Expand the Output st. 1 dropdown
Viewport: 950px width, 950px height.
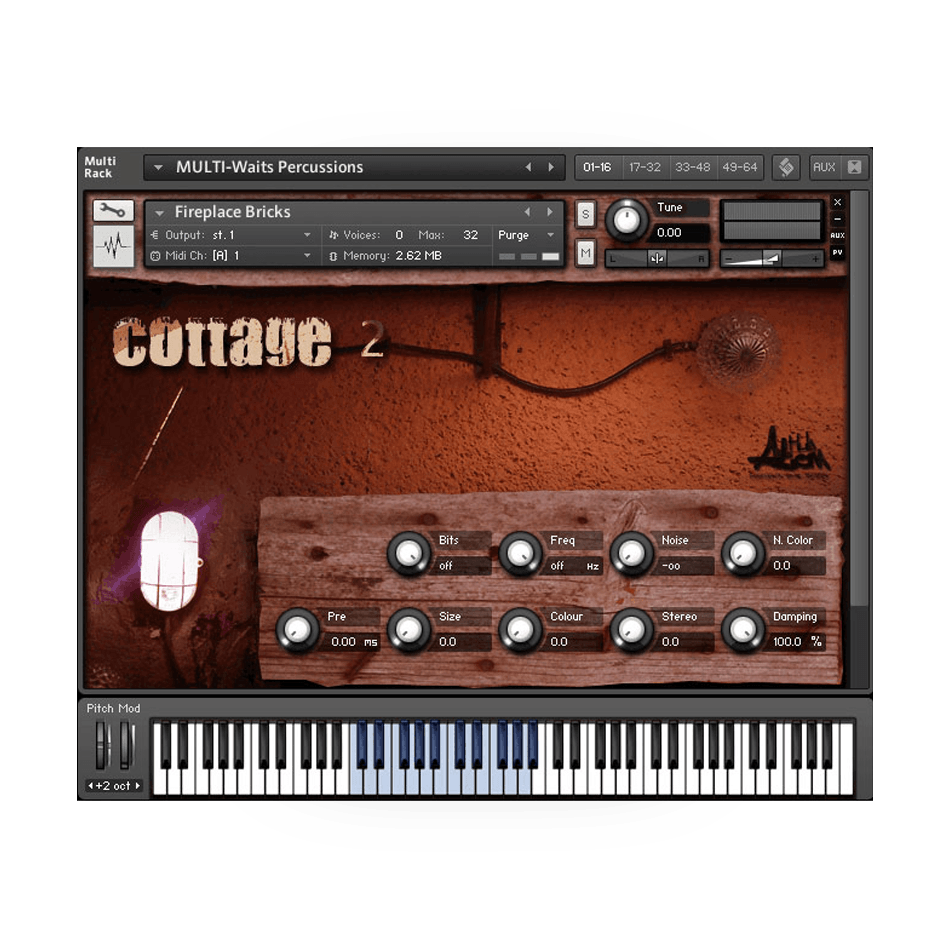pos(307,235)
